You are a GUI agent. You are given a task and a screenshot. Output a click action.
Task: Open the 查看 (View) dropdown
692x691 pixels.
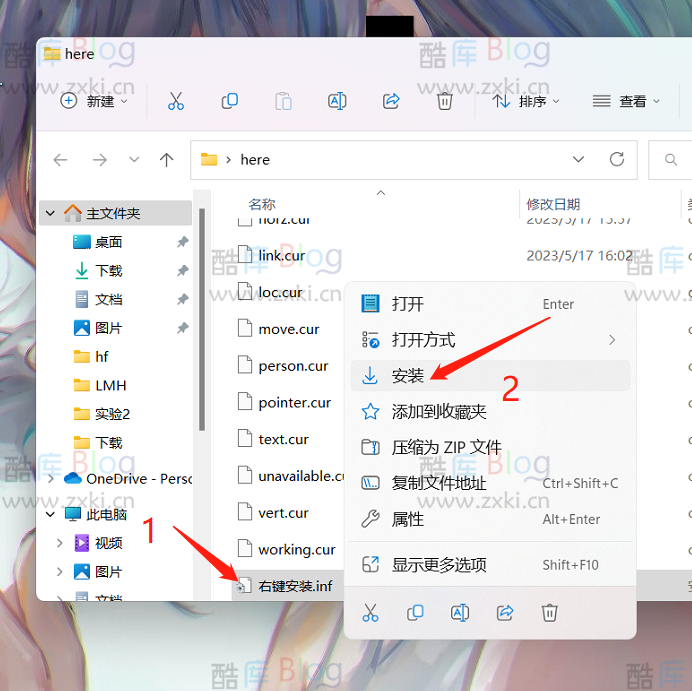coord(627,101)
